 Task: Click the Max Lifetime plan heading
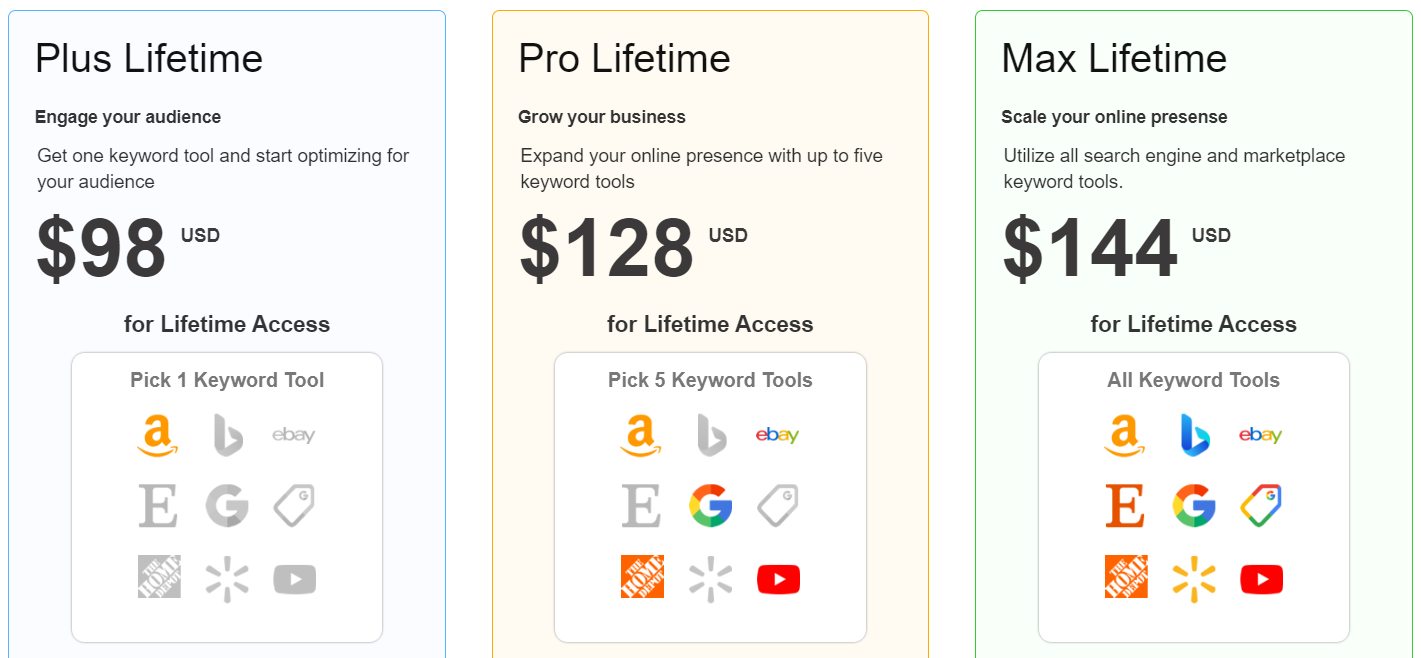coord(1114,59)
